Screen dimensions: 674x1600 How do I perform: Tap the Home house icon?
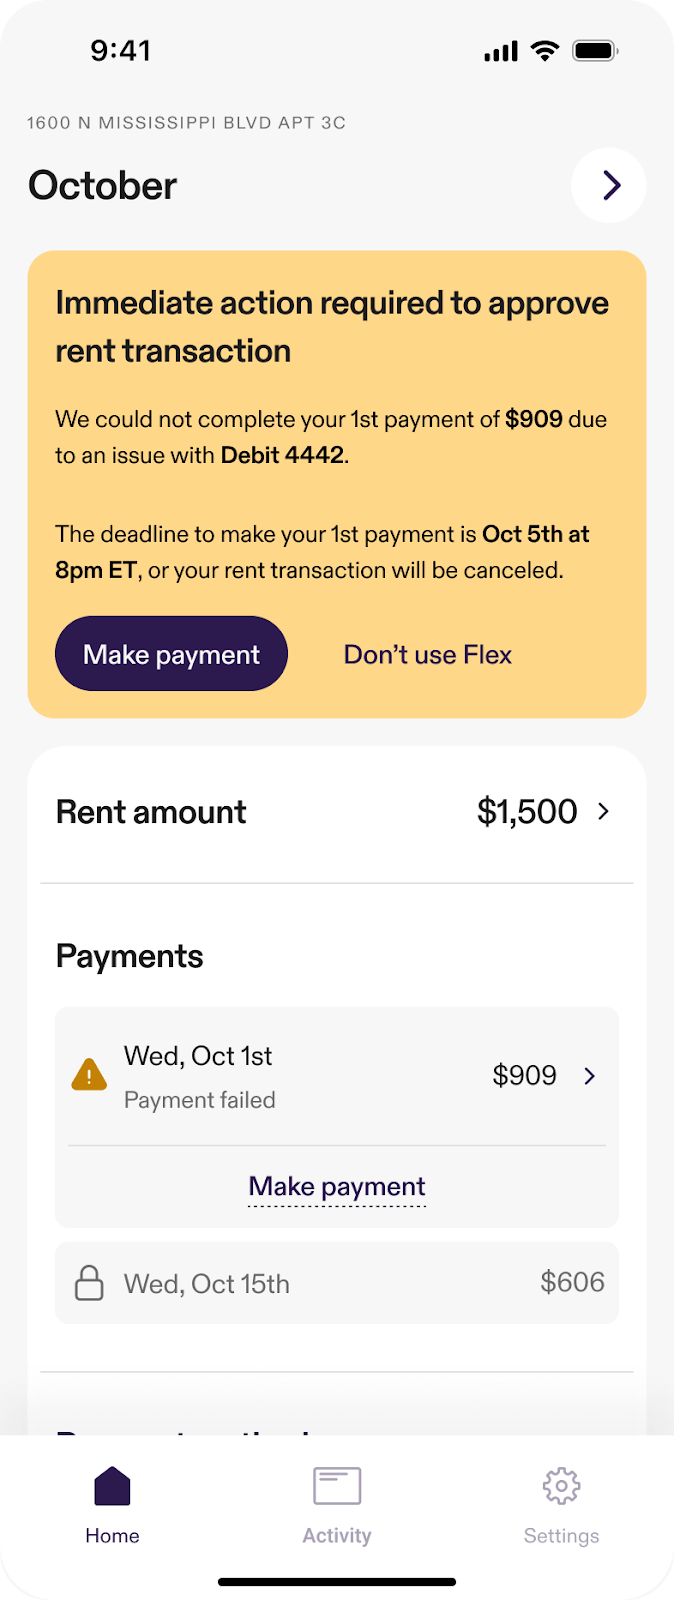coord(112,1486)
